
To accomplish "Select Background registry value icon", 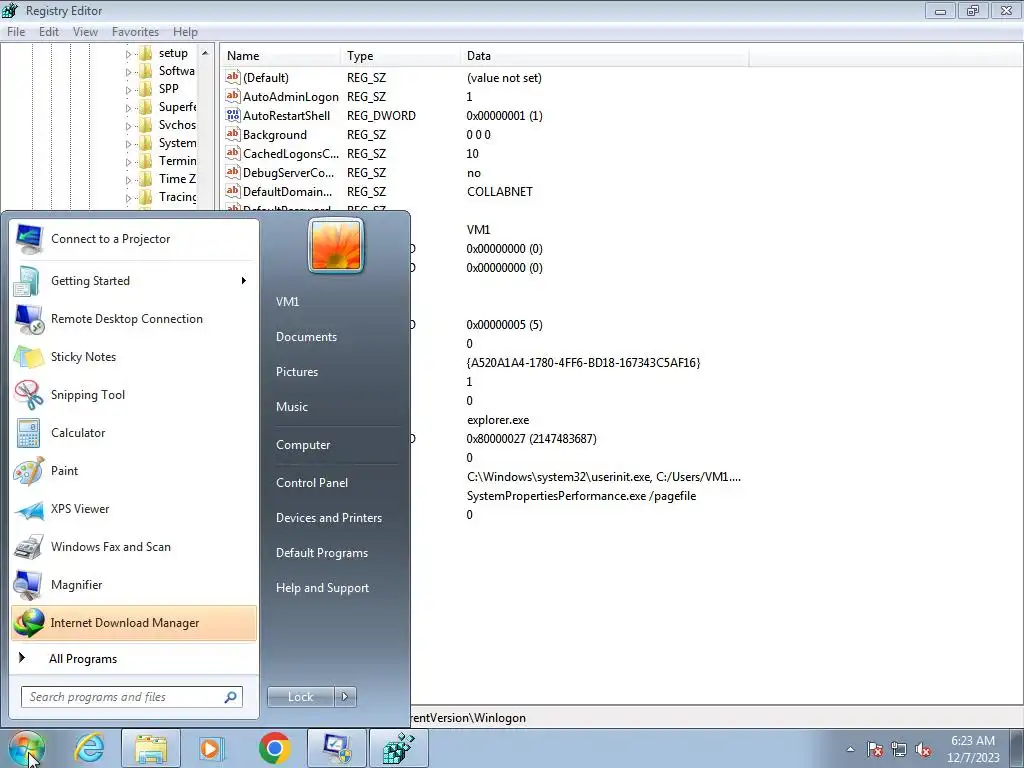I will (232, 135).
